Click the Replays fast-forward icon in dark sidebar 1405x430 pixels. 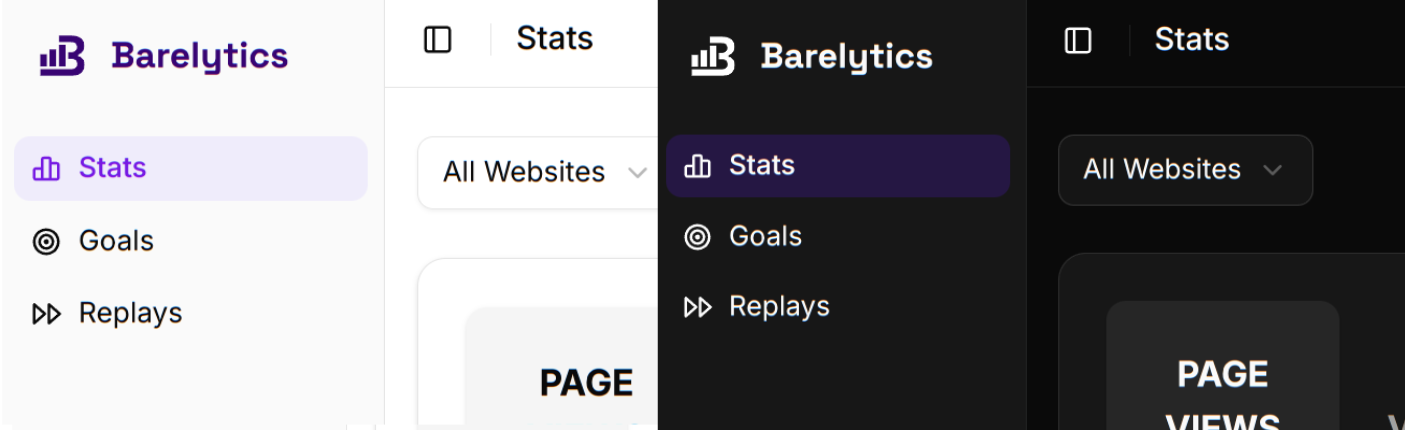click(697, 307)
